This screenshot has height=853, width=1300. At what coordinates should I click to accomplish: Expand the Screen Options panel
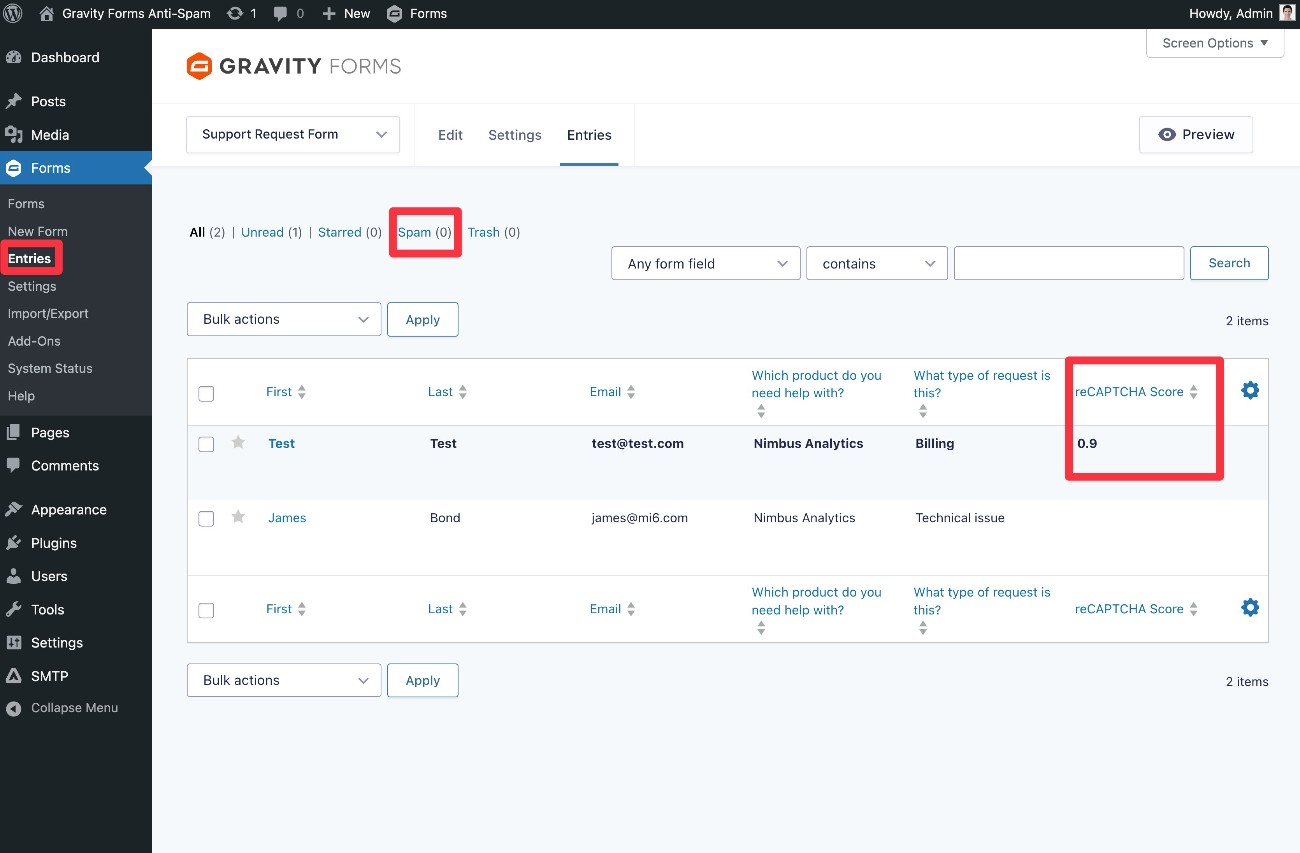(x=1214, y=43)
